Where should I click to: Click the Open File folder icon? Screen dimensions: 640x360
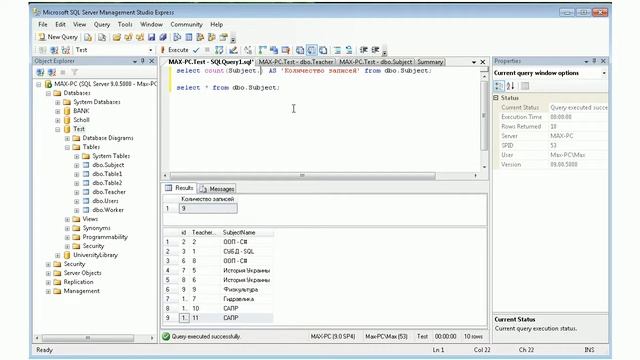(117, 38)
